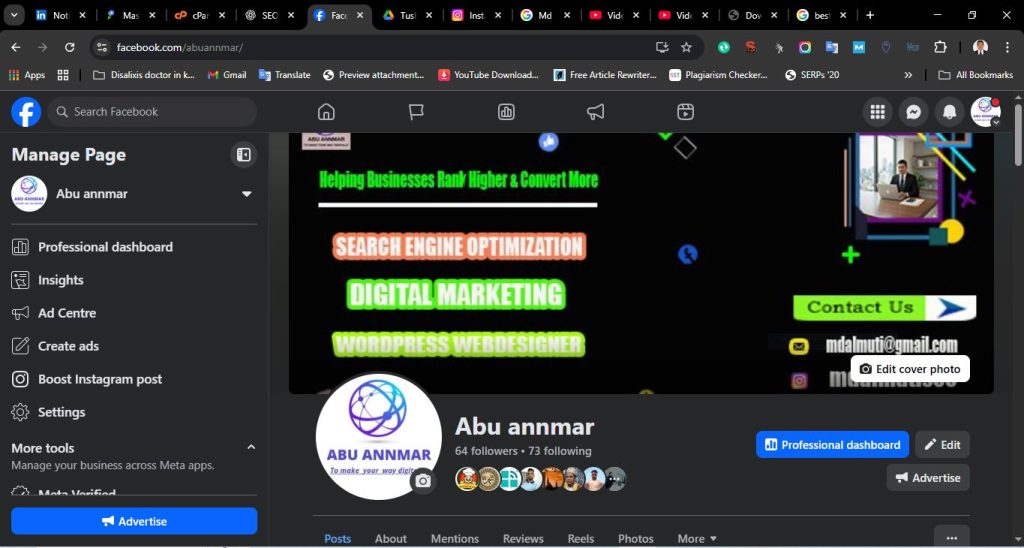Switch to the Mentions tab
Screen dimensions: 1024x548
[x=455, y=538]
